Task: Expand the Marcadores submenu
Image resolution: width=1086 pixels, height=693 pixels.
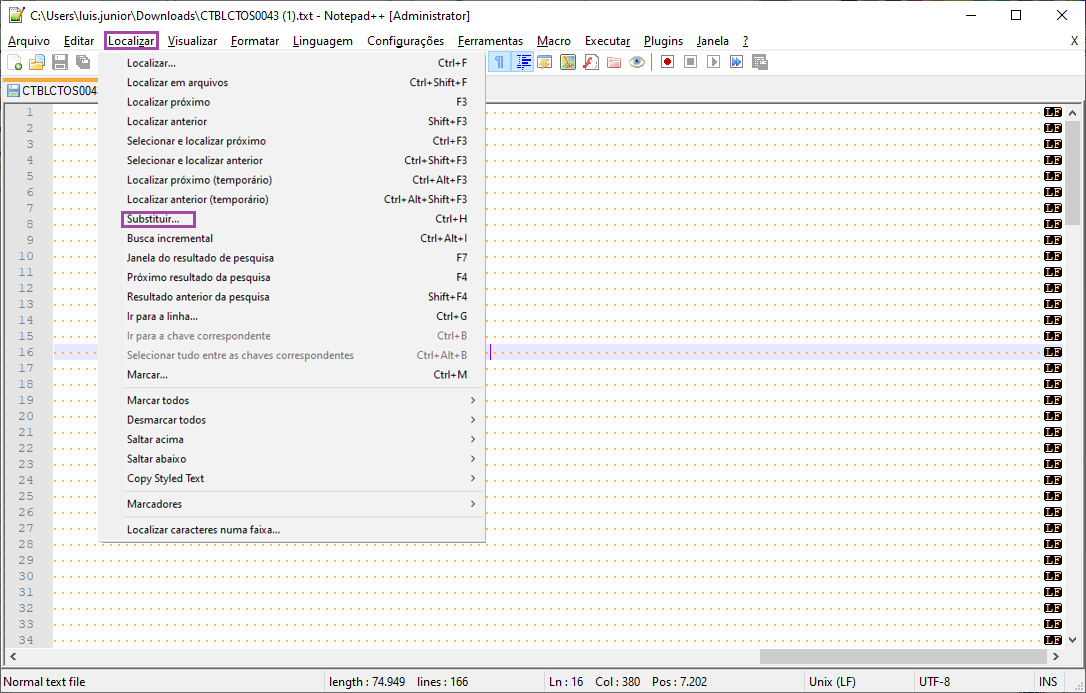Action: [x=292, y=504]
